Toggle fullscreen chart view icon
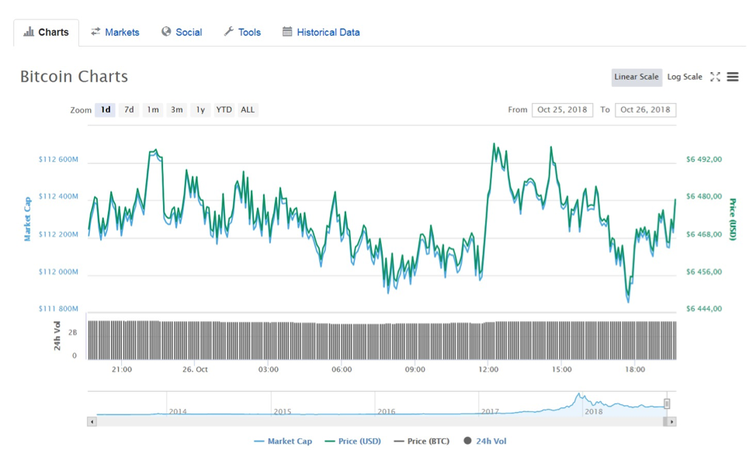 715,77
